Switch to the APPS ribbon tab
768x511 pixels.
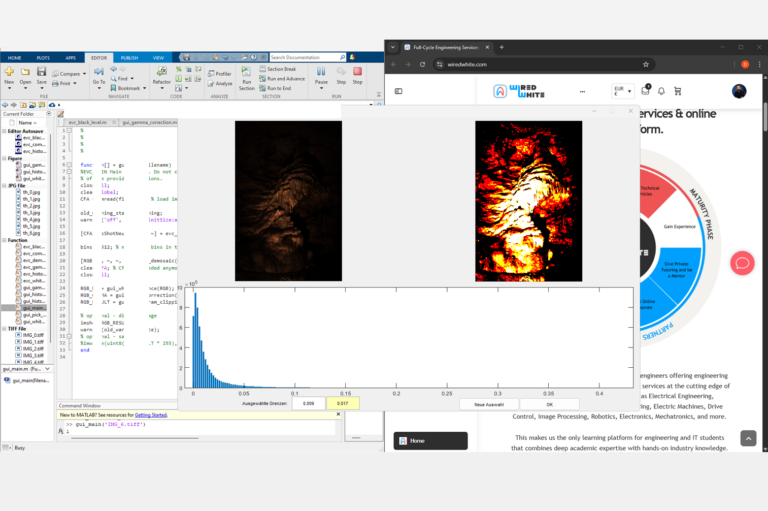click(x=71, y=58)
